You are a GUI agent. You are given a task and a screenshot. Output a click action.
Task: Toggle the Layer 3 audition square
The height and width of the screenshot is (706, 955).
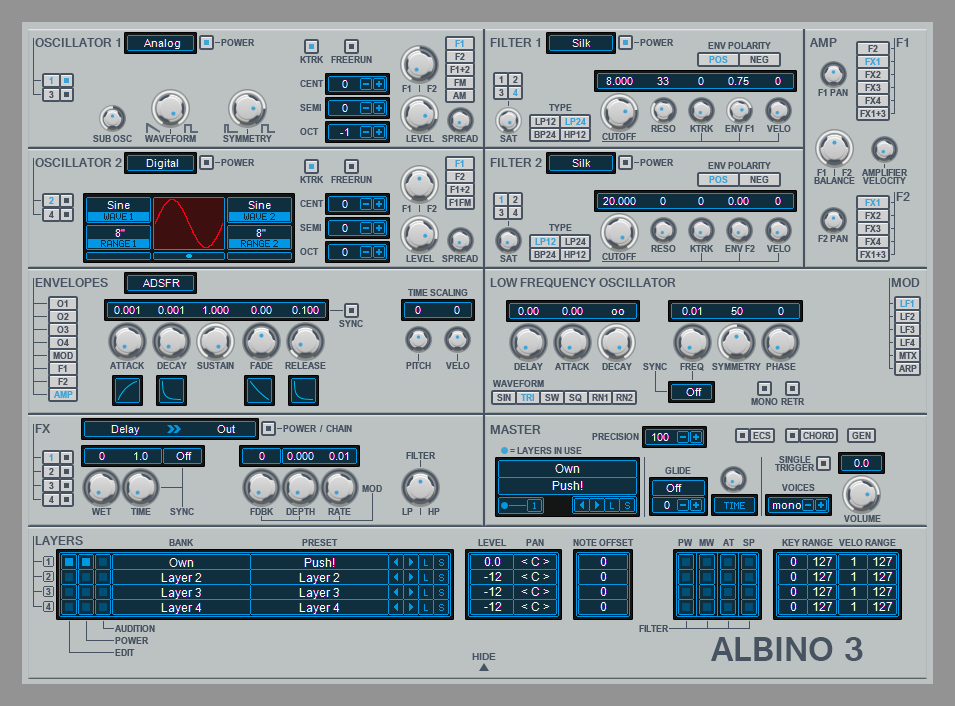coord(103,592)
